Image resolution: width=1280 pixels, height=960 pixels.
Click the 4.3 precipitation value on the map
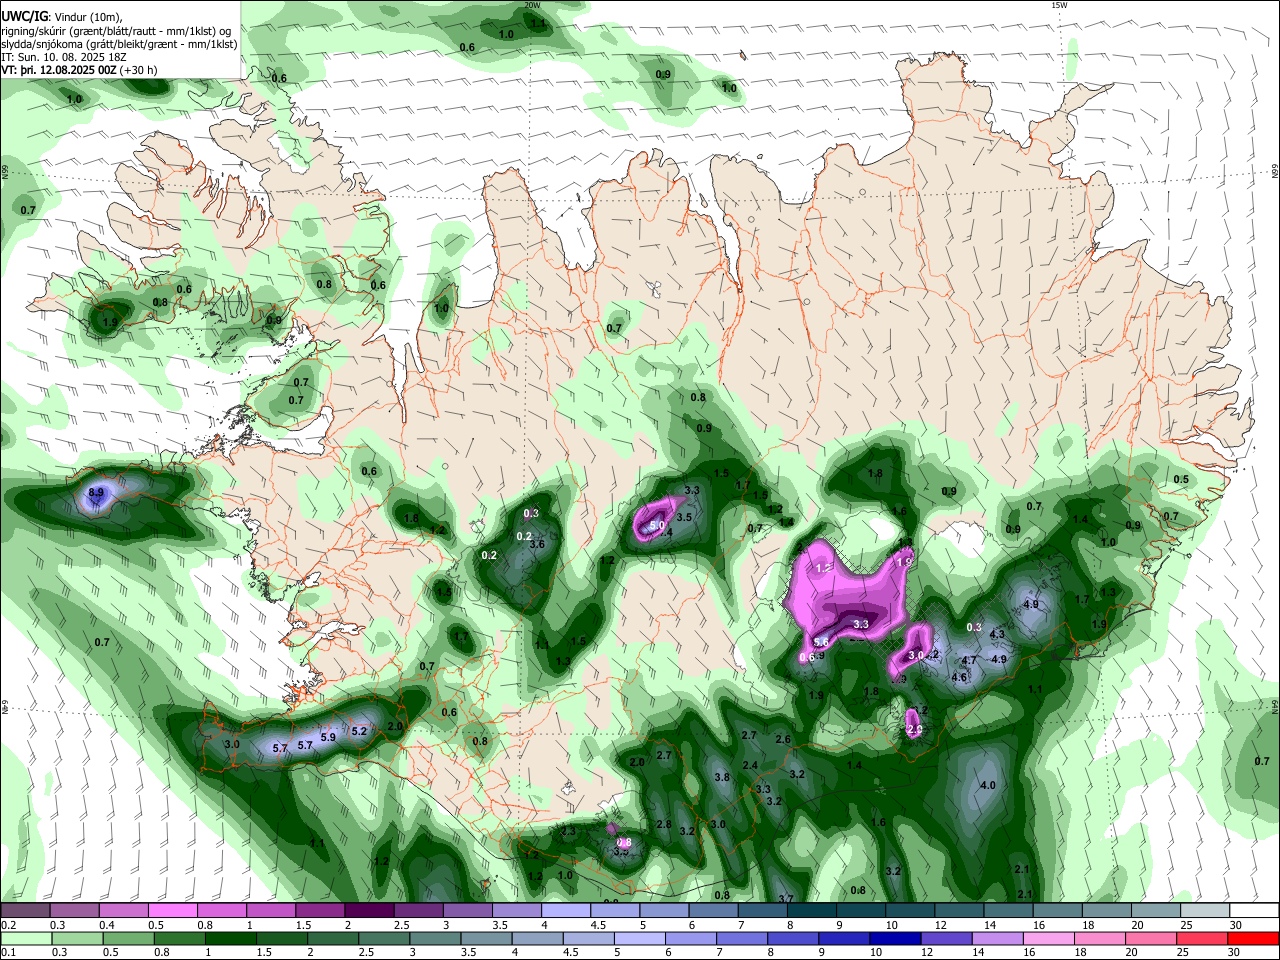point(997,634)
